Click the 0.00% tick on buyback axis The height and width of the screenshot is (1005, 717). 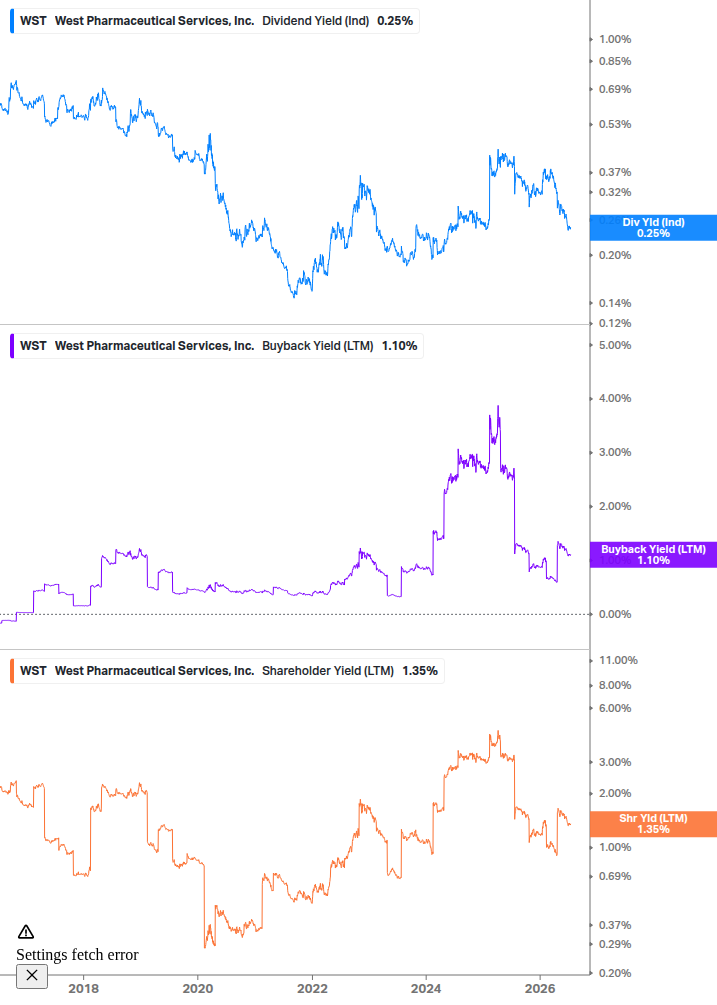click(615, 615)
